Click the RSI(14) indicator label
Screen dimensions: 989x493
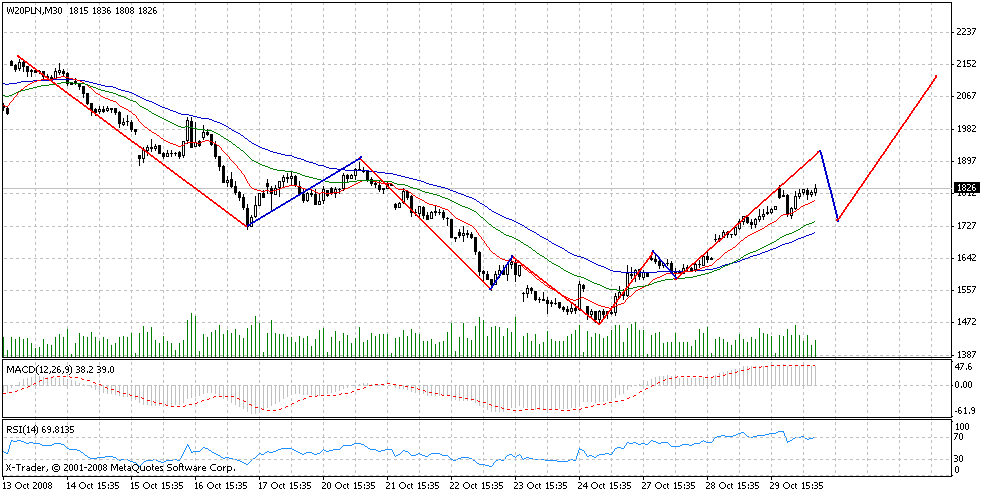(x=22, y=429)
